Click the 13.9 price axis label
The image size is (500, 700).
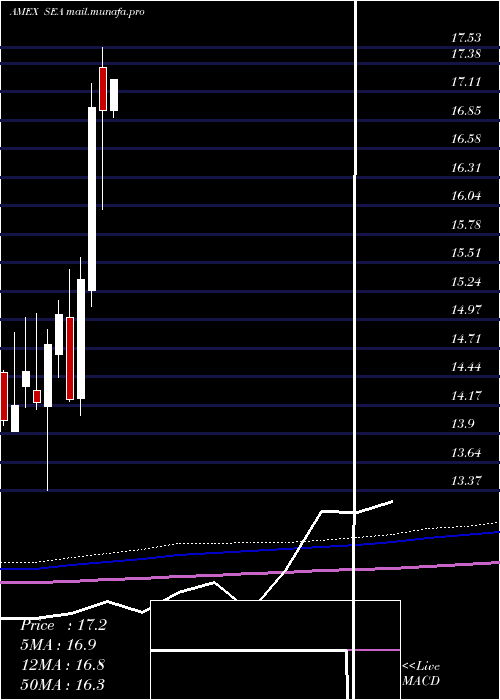point(462,424)
